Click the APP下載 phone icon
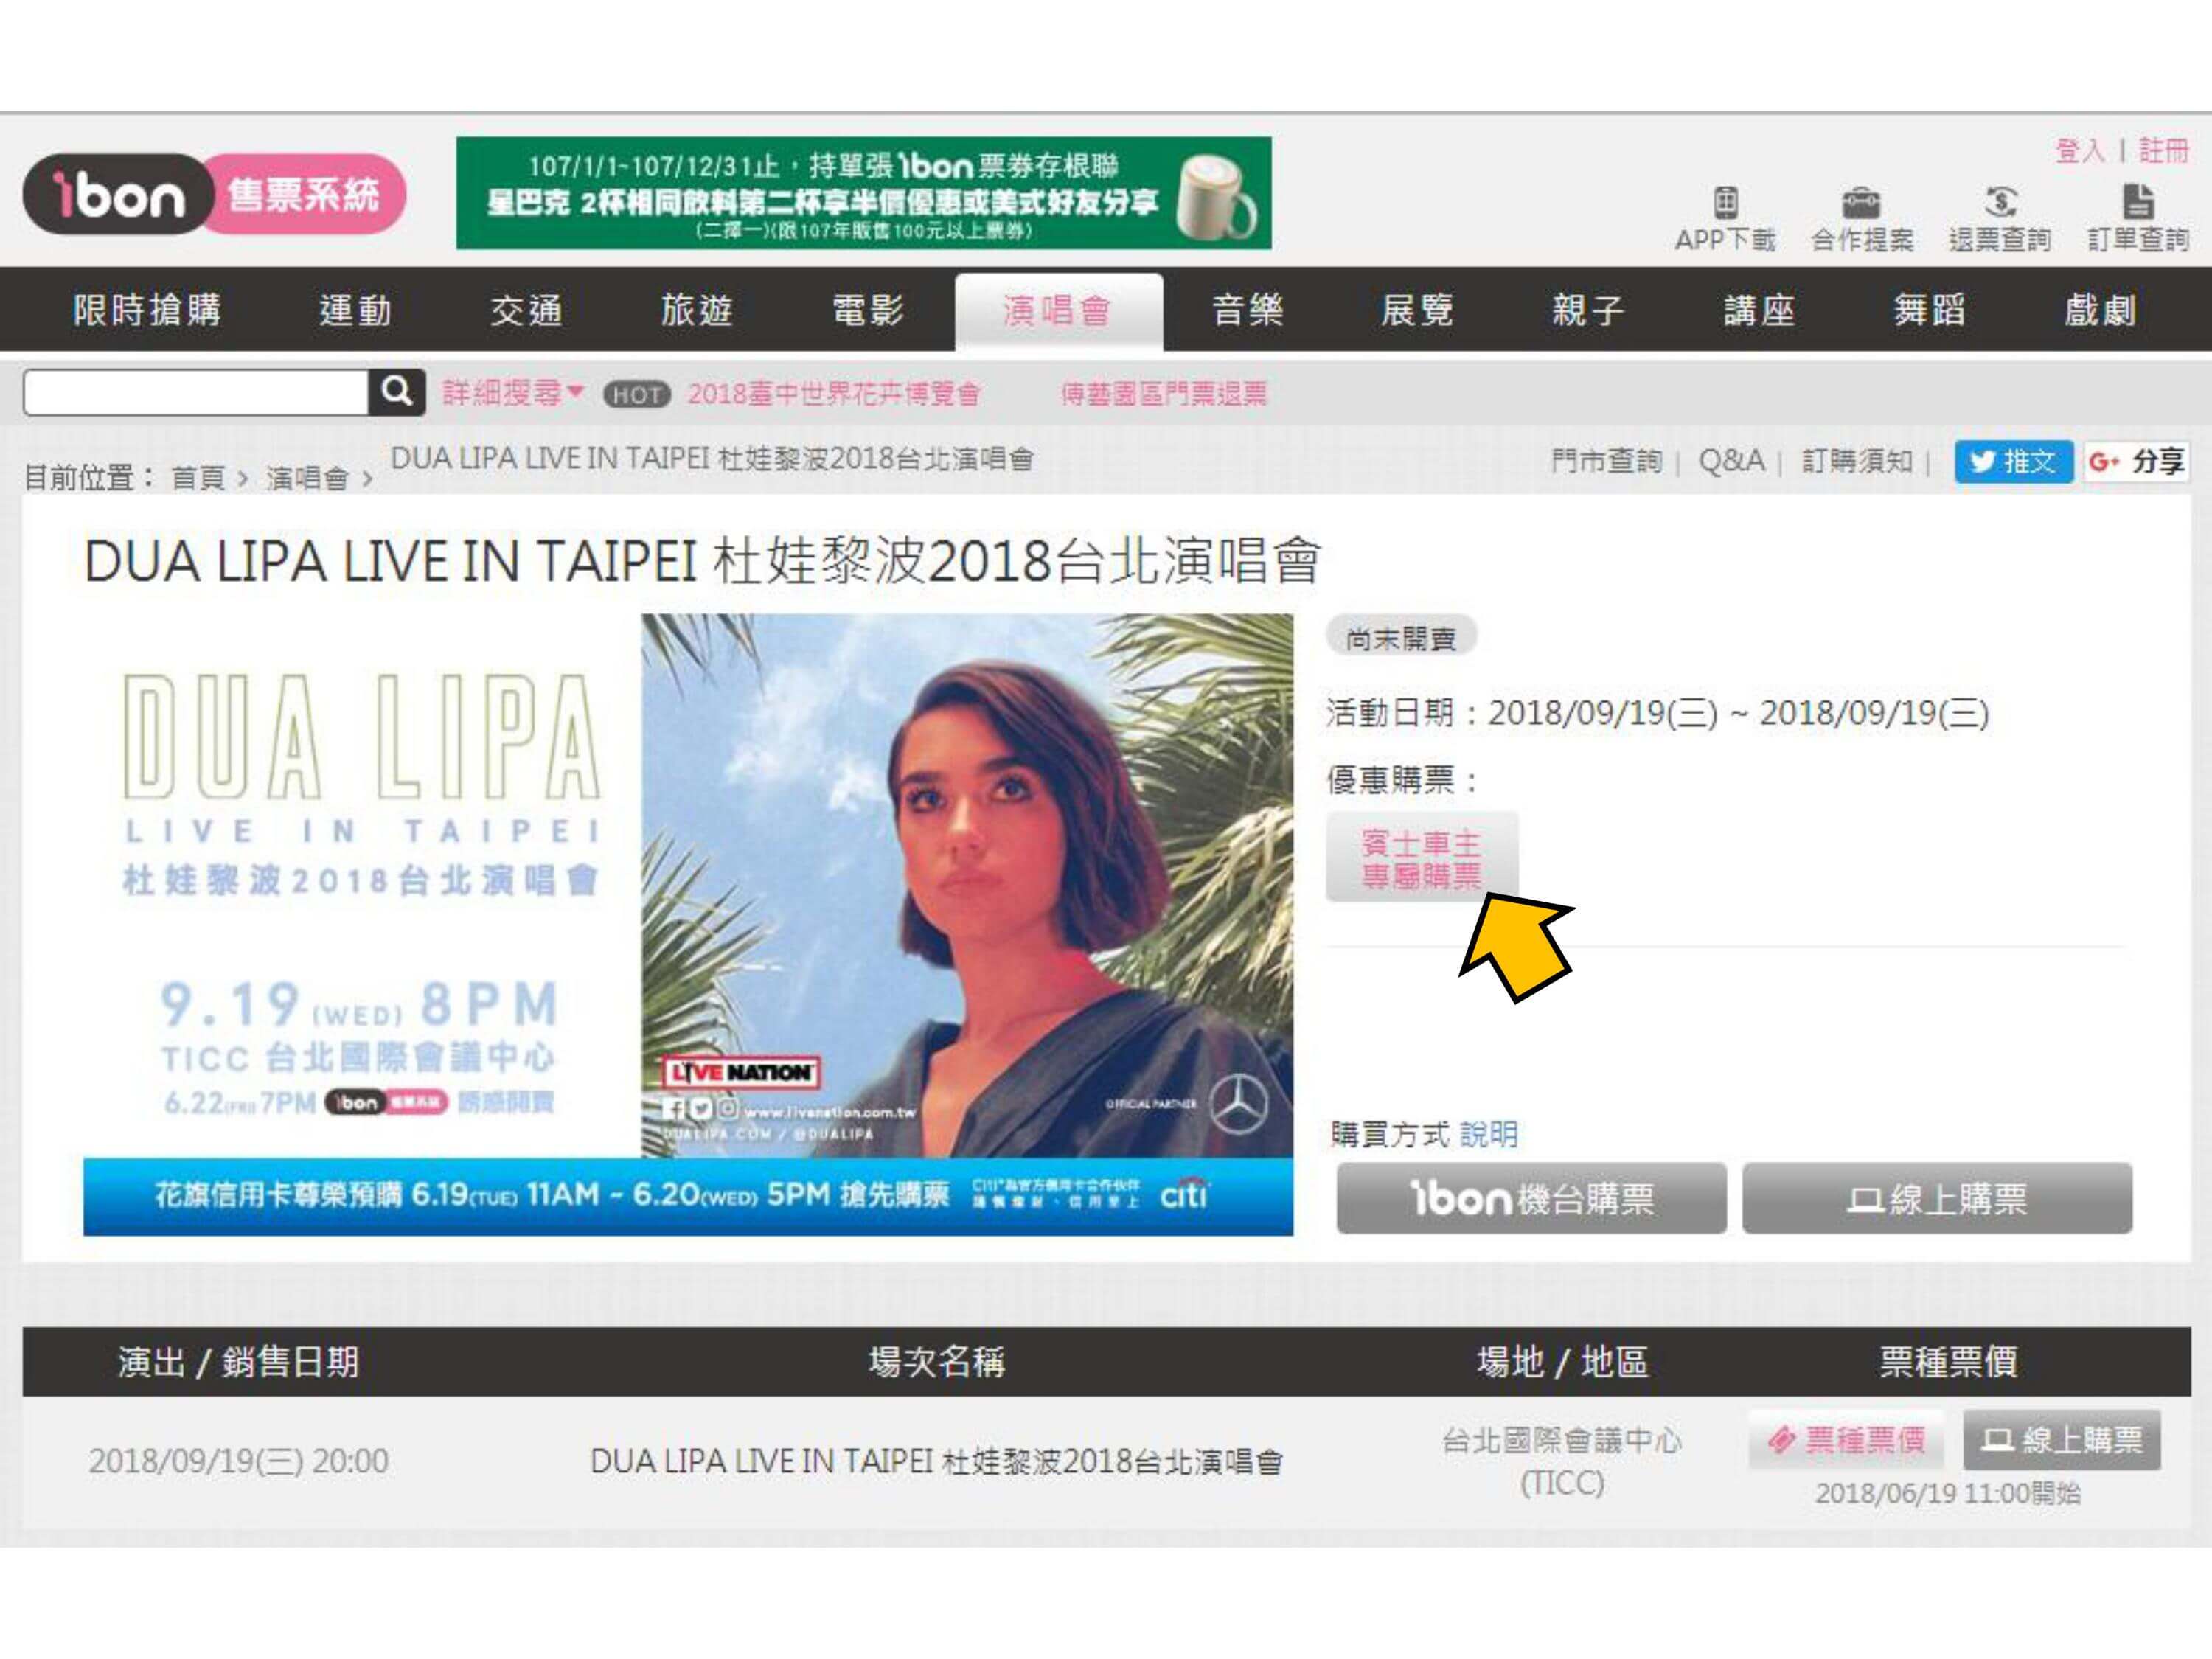2212x1659 pixels. click(x=1725, y=202)
